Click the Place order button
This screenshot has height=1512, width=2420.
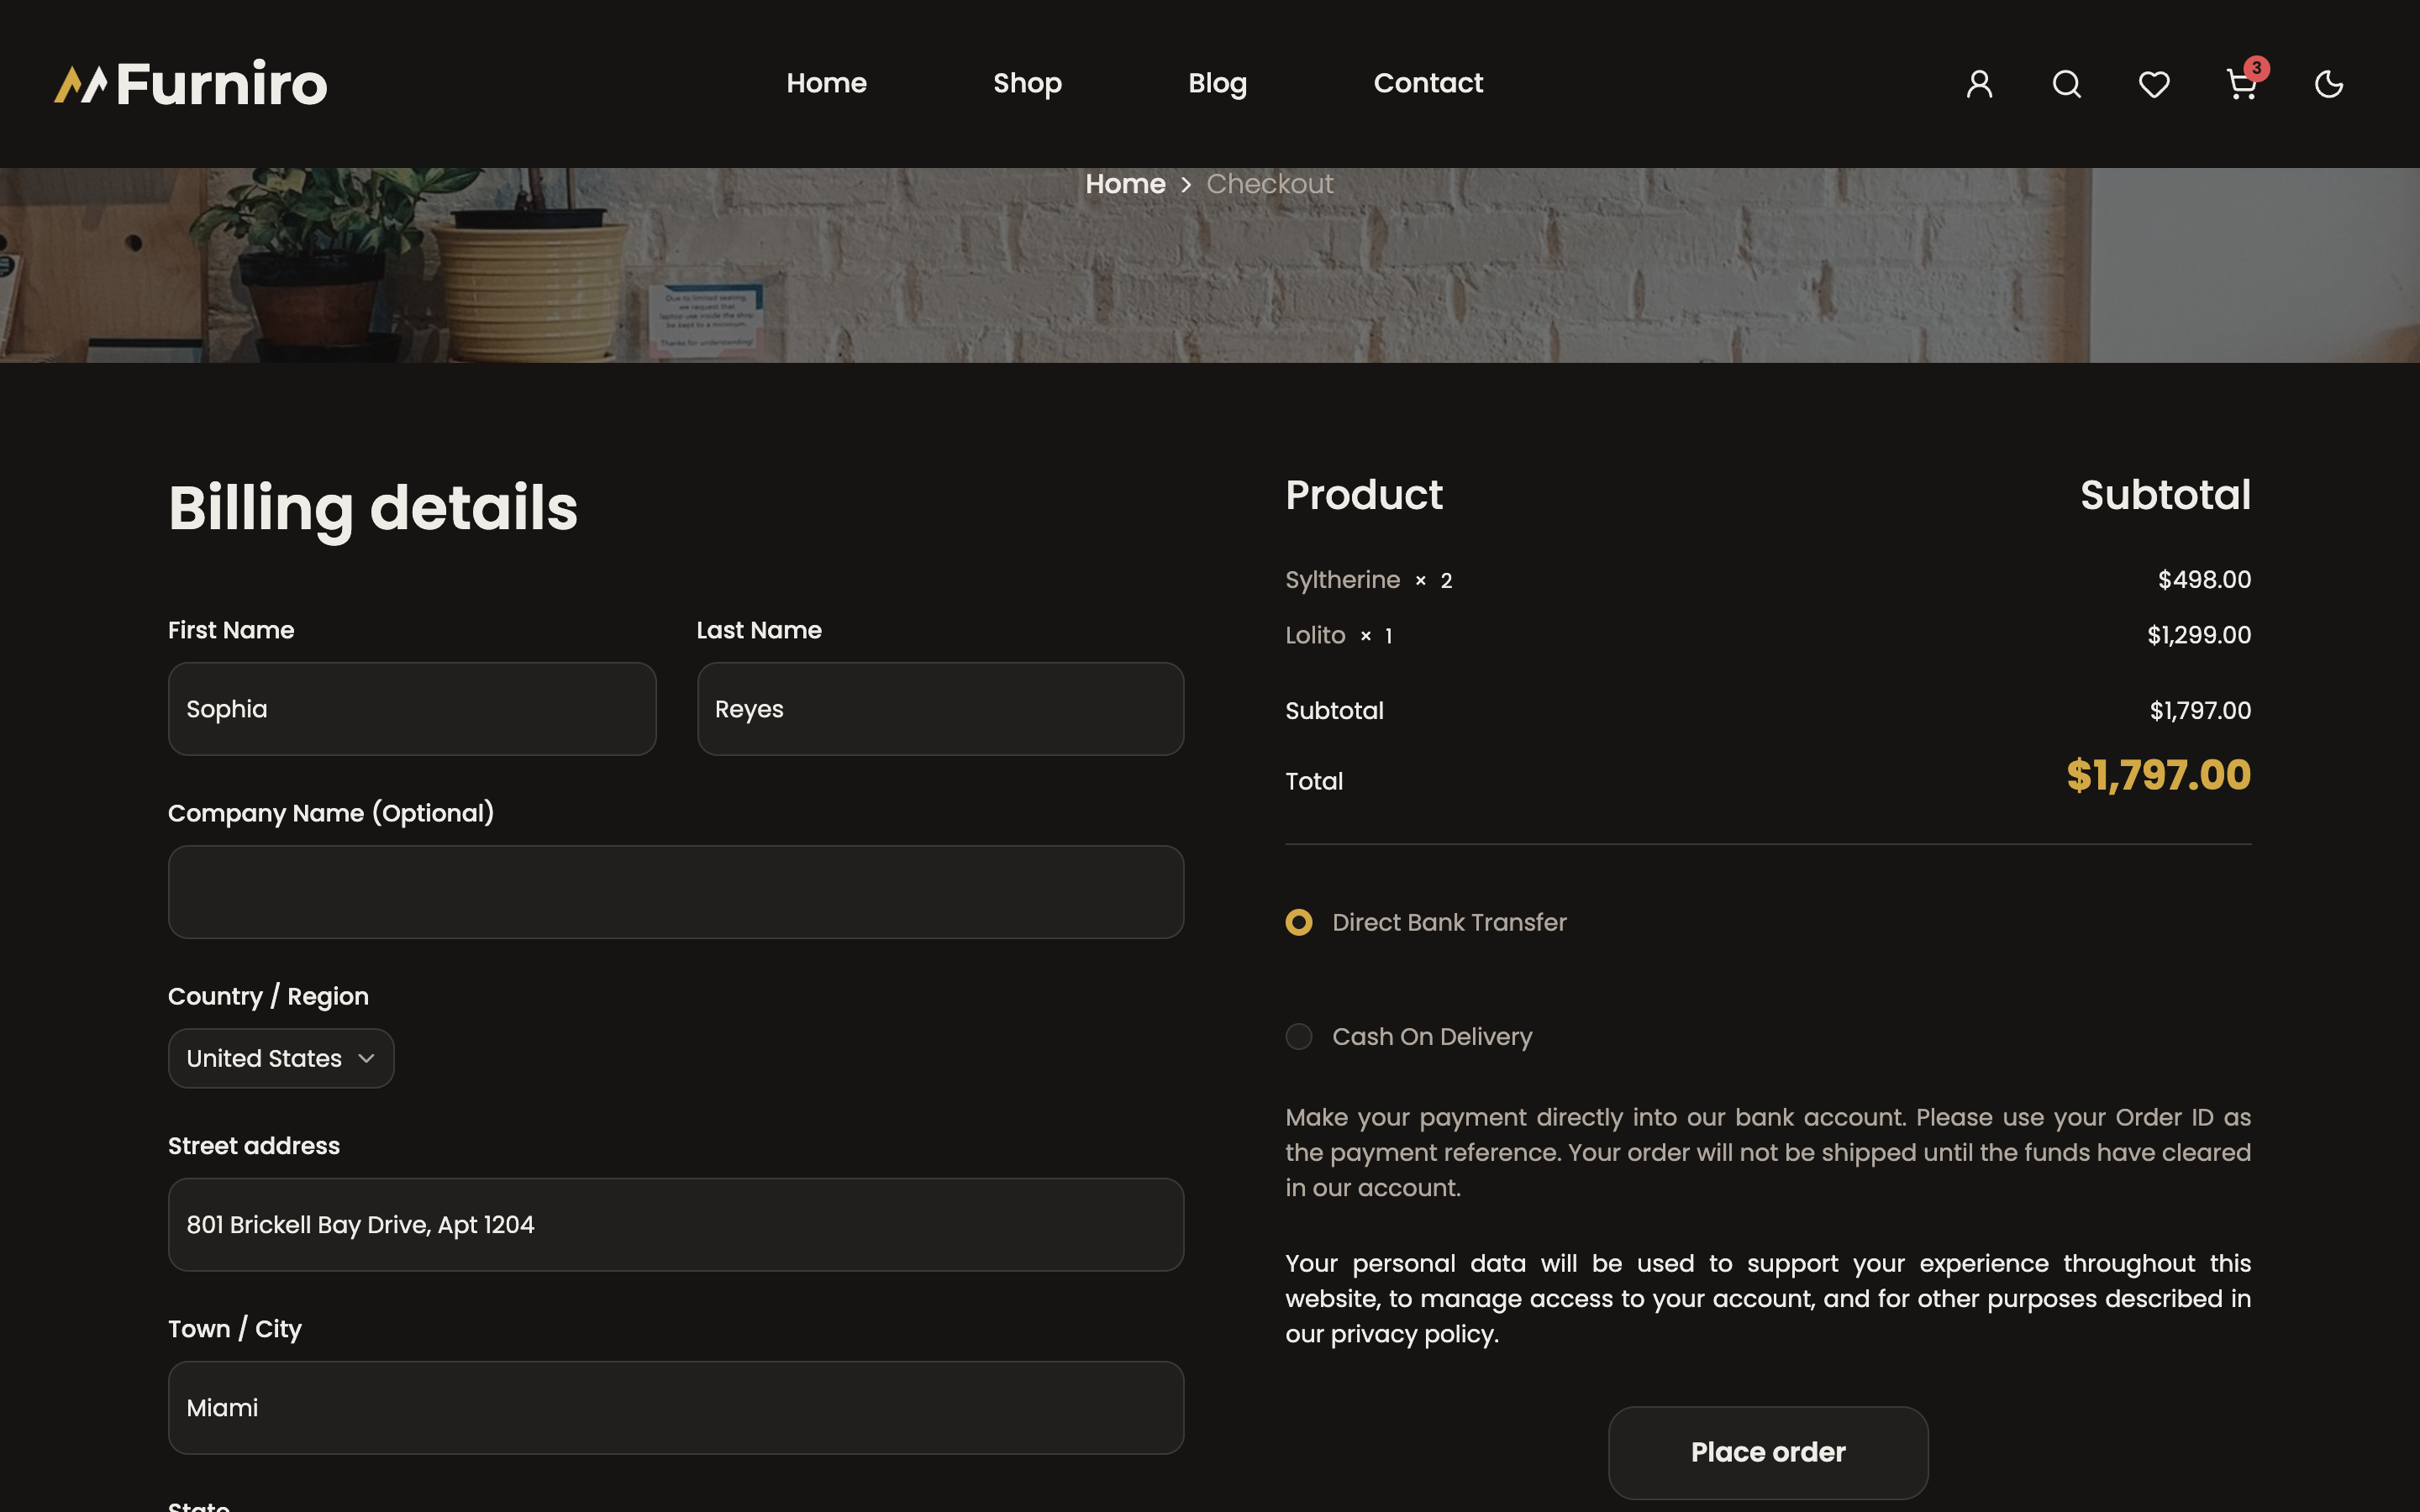point(1767,1452)
